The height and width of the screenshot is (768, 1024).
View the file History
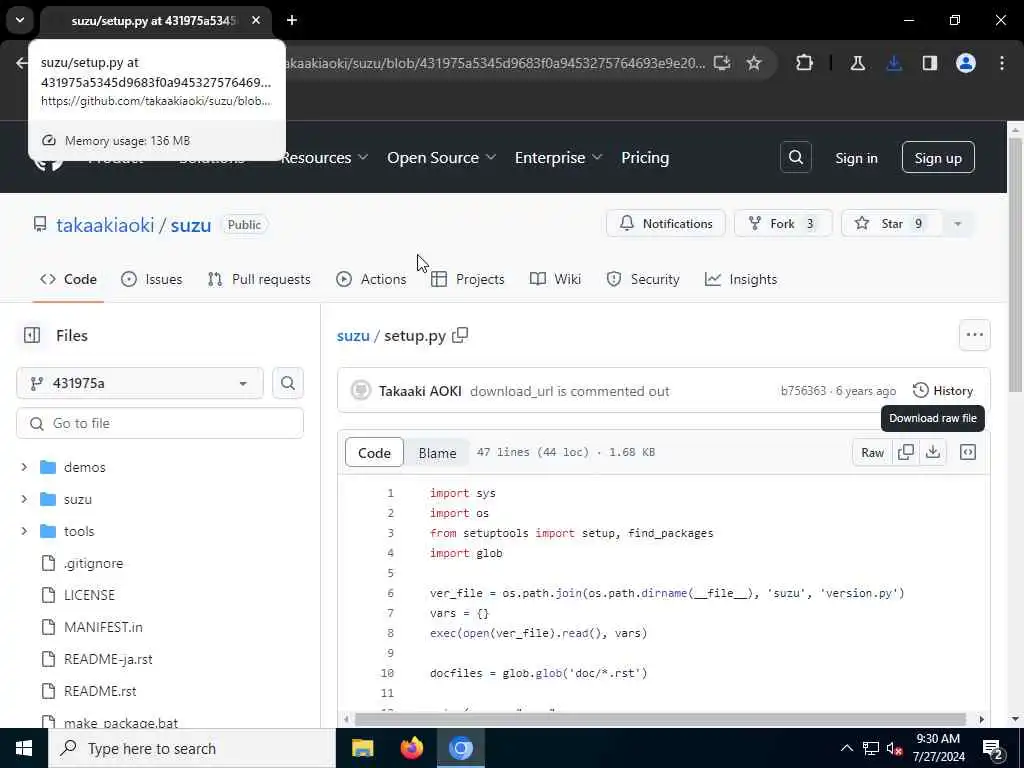coord(943,391)
